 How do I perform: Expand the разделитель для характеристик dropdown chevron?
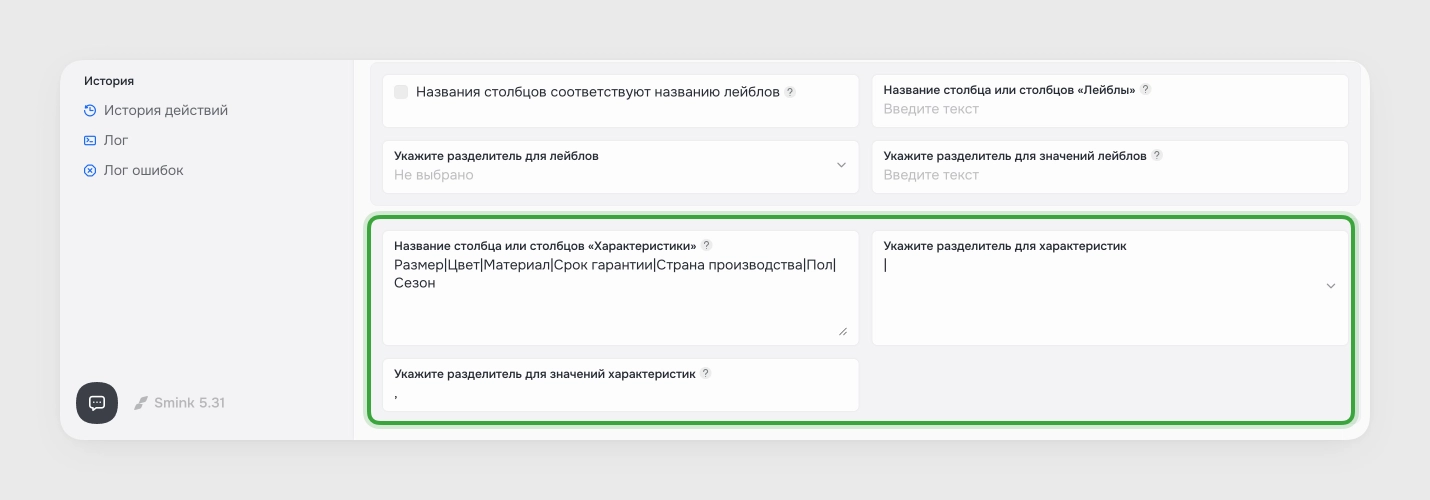pyautogui.click(x=1331, y=286)
